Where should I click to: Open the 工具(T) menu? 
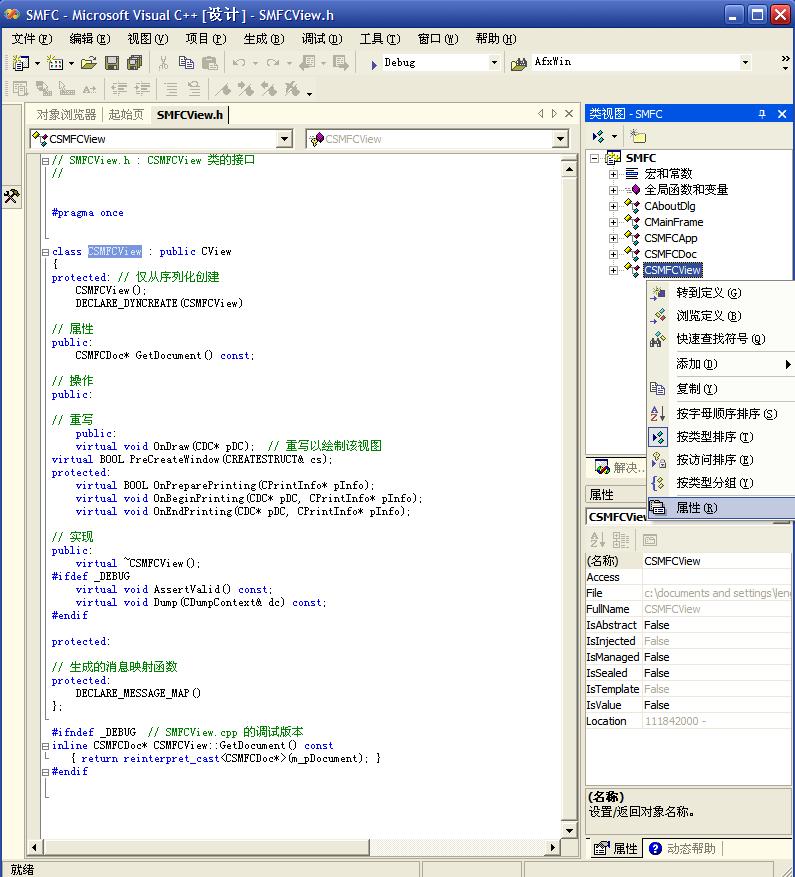(x=380, y=39)
